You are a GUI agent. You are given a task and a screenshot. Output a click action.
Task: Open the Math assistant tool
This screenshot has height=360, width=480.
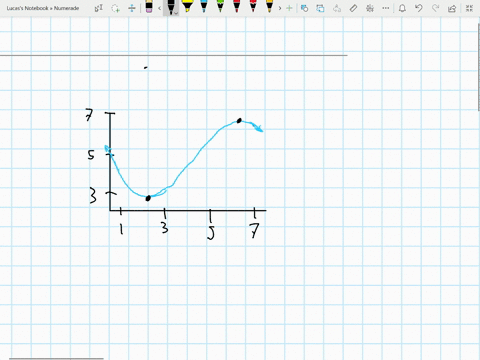370,8
